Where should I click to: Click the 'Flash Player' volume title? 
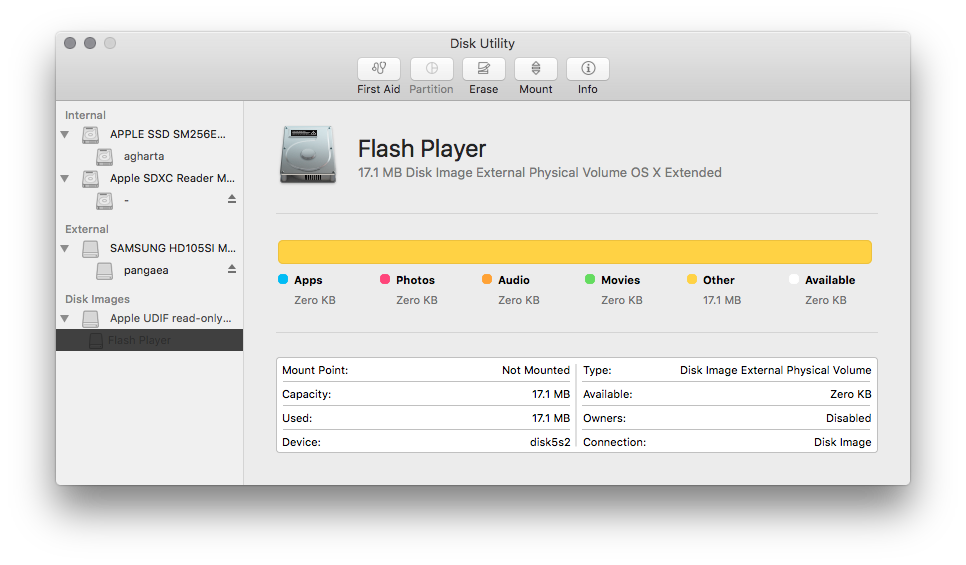point(422,149)
